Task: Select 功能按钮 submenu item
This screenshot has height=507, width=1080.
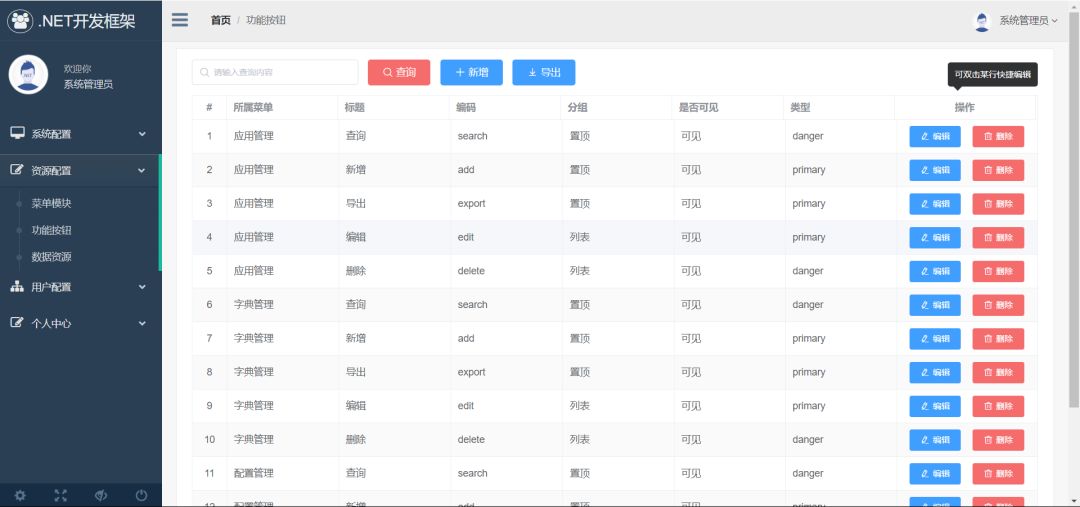Action: click(52, 230)
